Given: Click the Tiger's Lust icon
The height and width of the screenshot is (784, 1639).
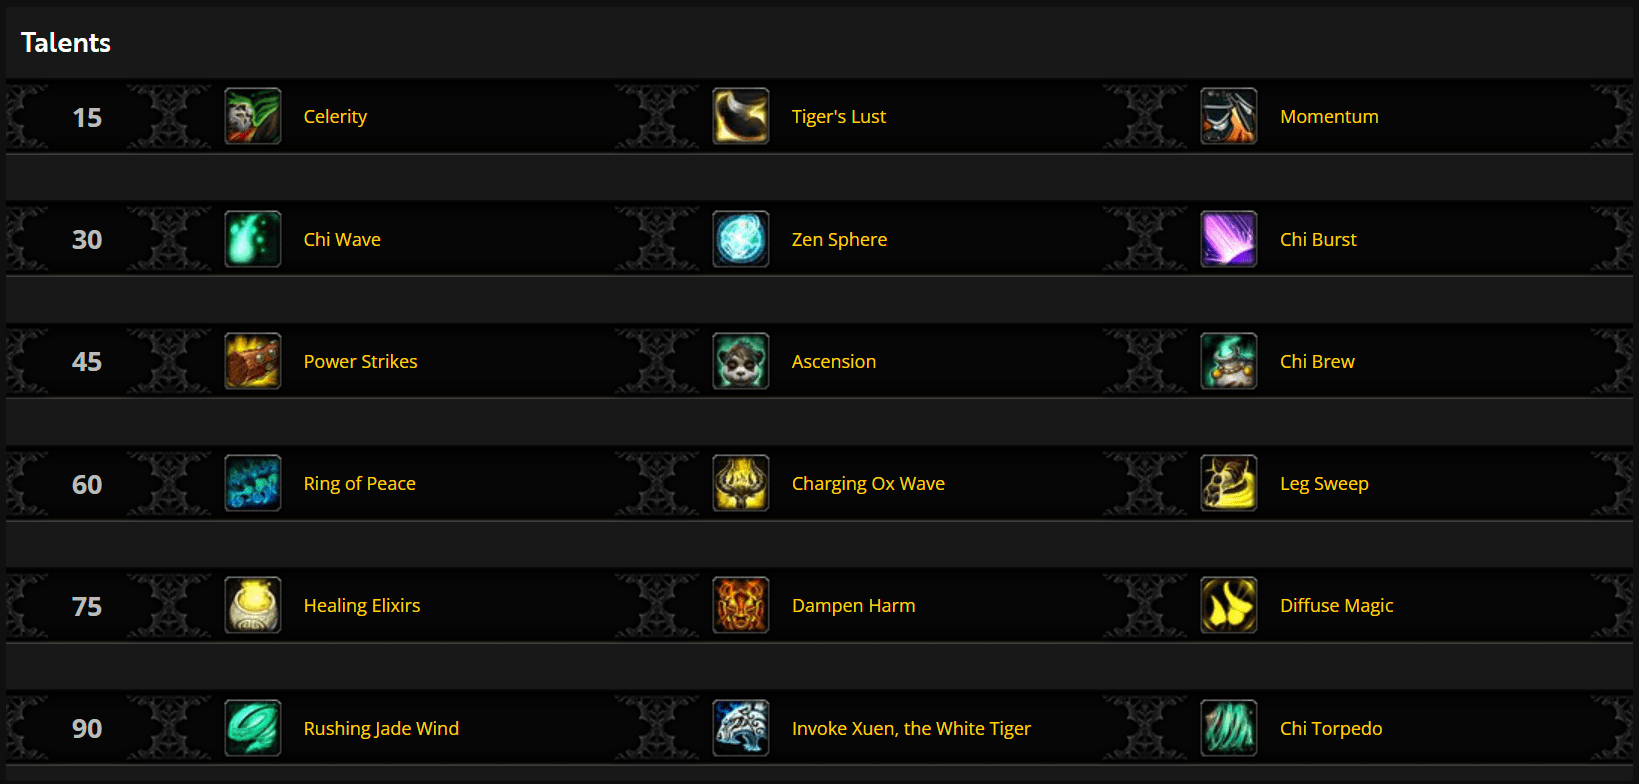Looking at the screenshot, I should coord(740,116).
